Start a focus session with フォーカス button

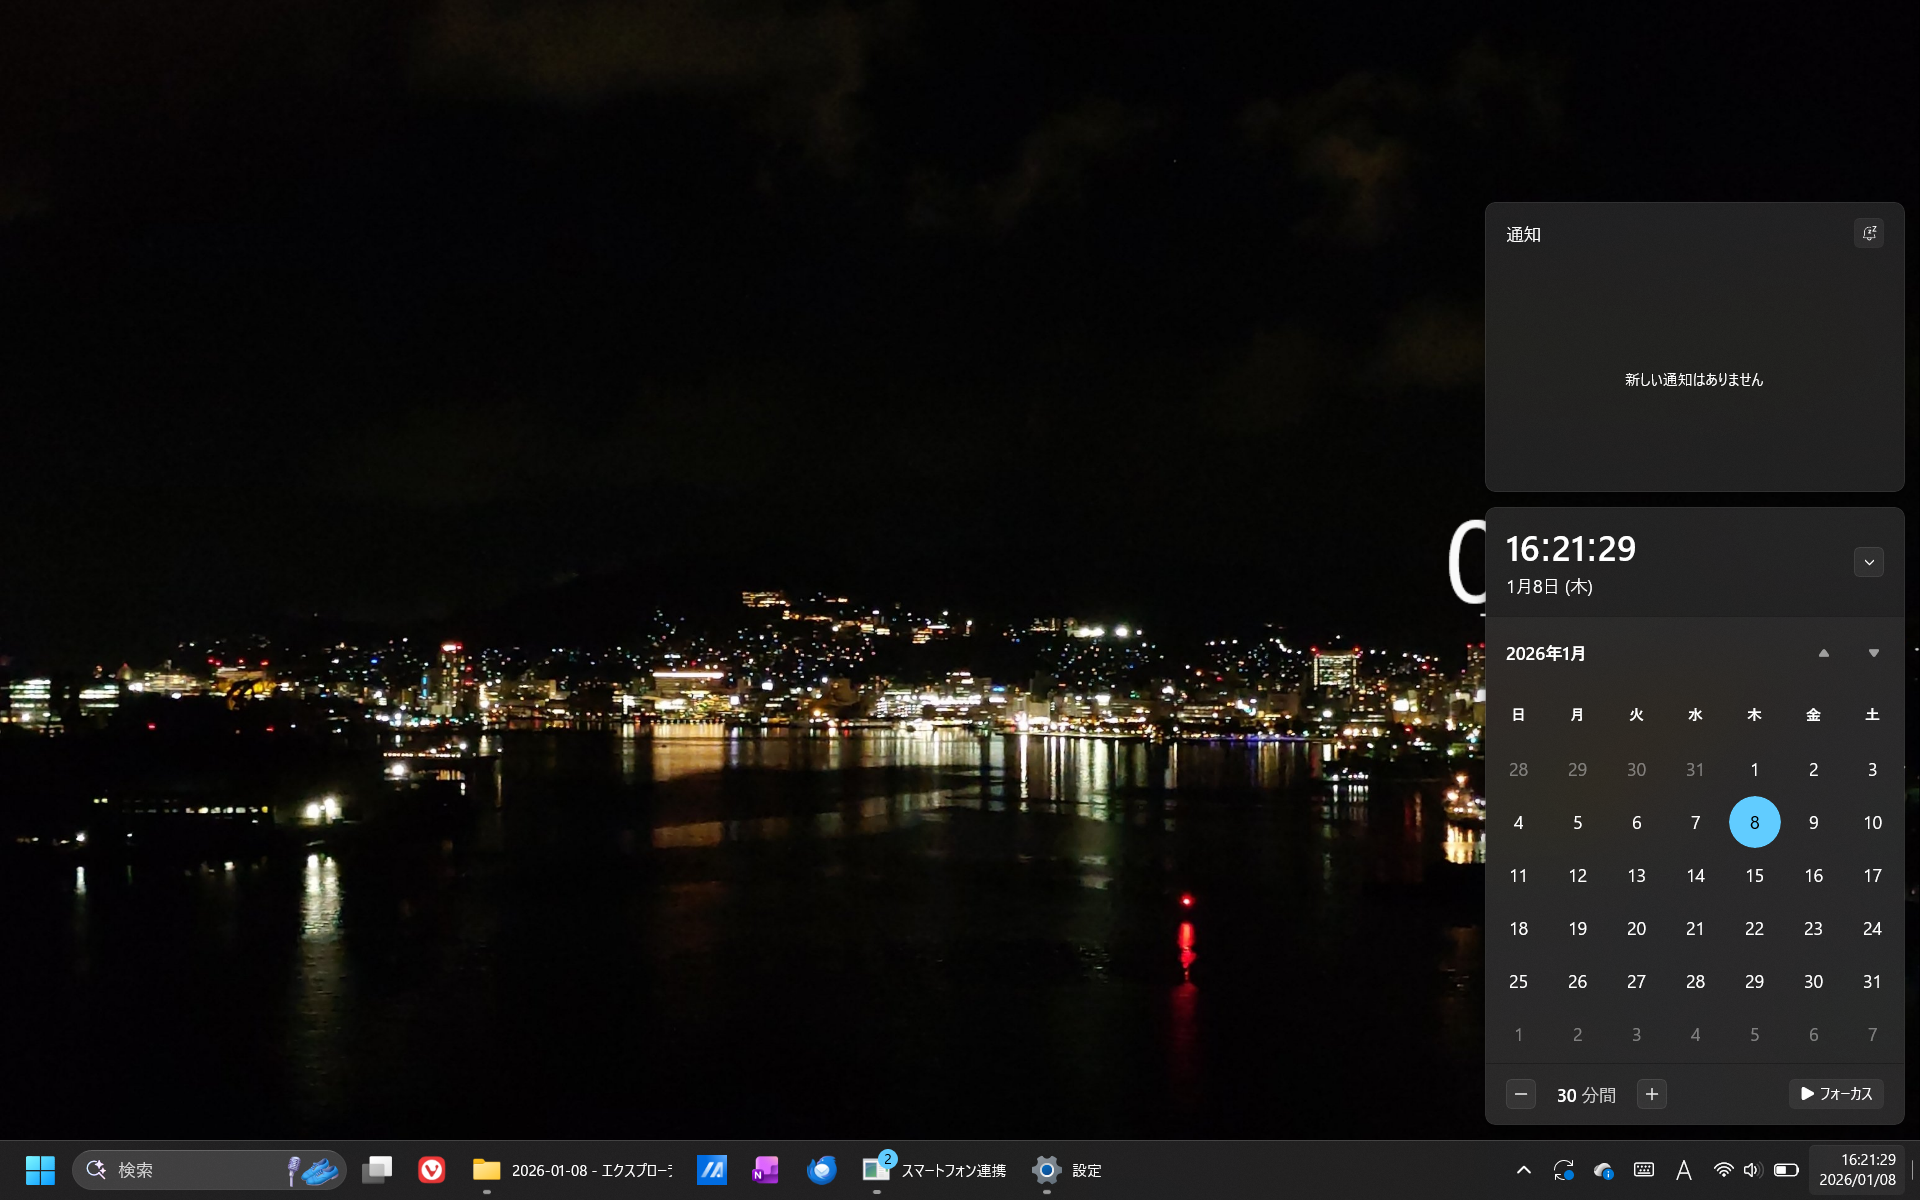[x=1836, y=1094]
